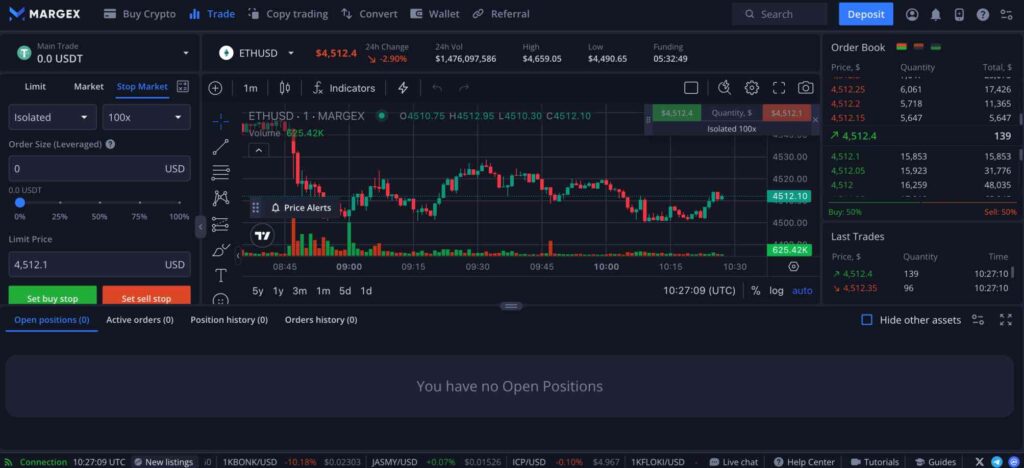Open positions table settings icon
This screenshot has height=468, width=1024.
(x=978, y=320)
